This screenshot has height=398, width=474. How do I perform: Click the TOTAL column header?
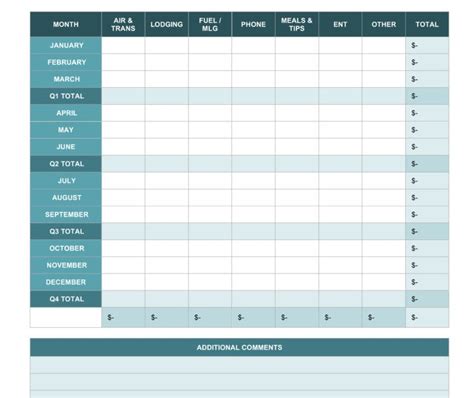pos(427,24)
